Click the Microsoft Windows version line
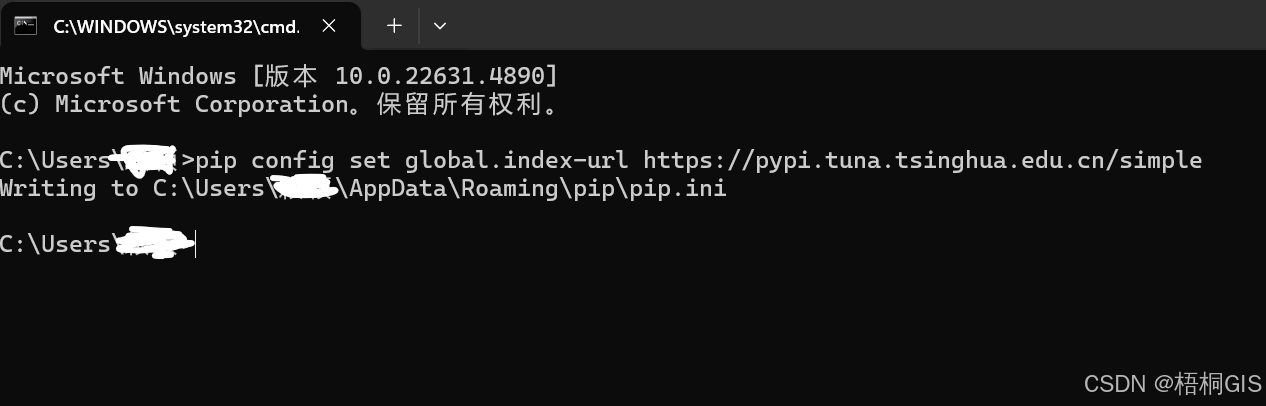This screenshot has width=1266, height=406. point(279,76)
